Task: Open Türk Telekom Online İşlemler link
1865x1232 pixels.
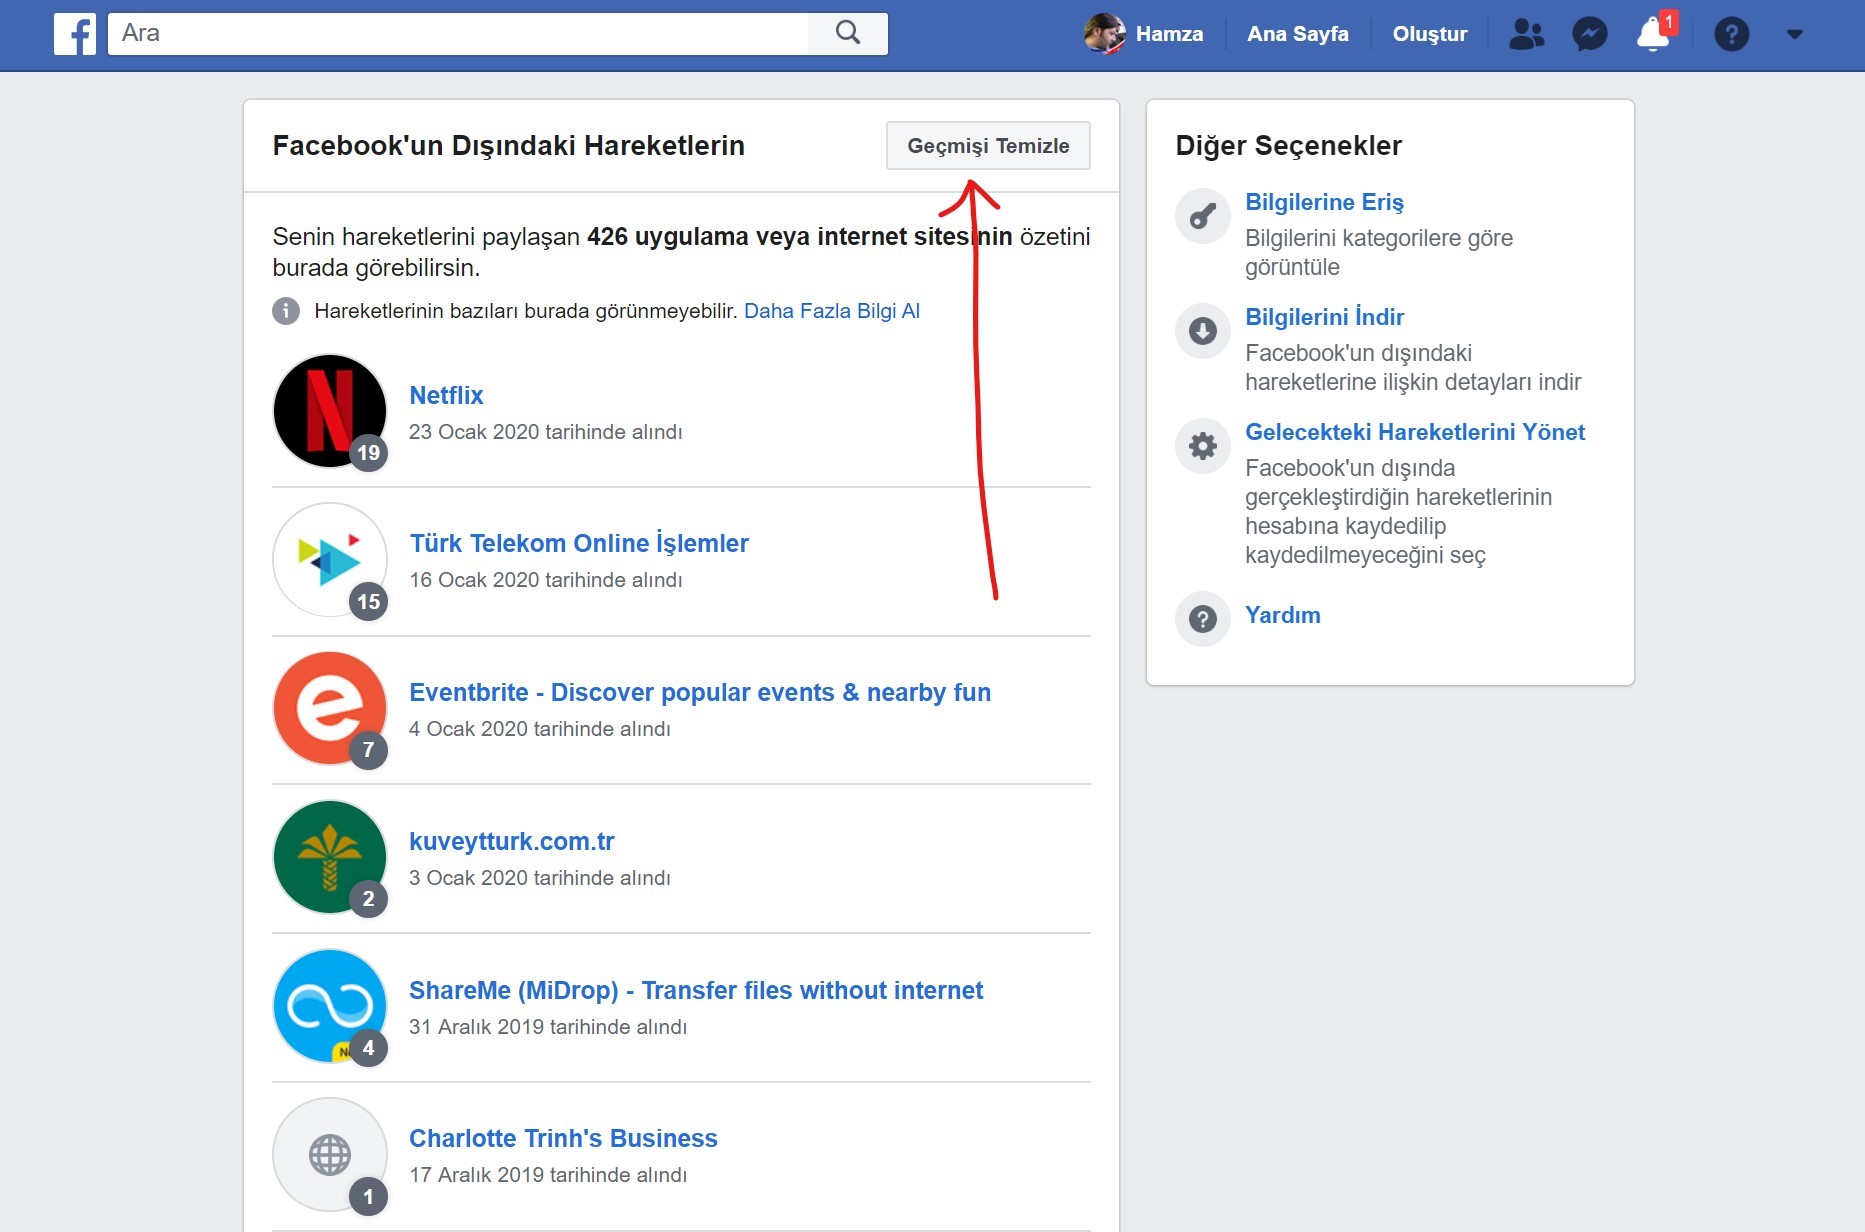Action: [579, 543]
